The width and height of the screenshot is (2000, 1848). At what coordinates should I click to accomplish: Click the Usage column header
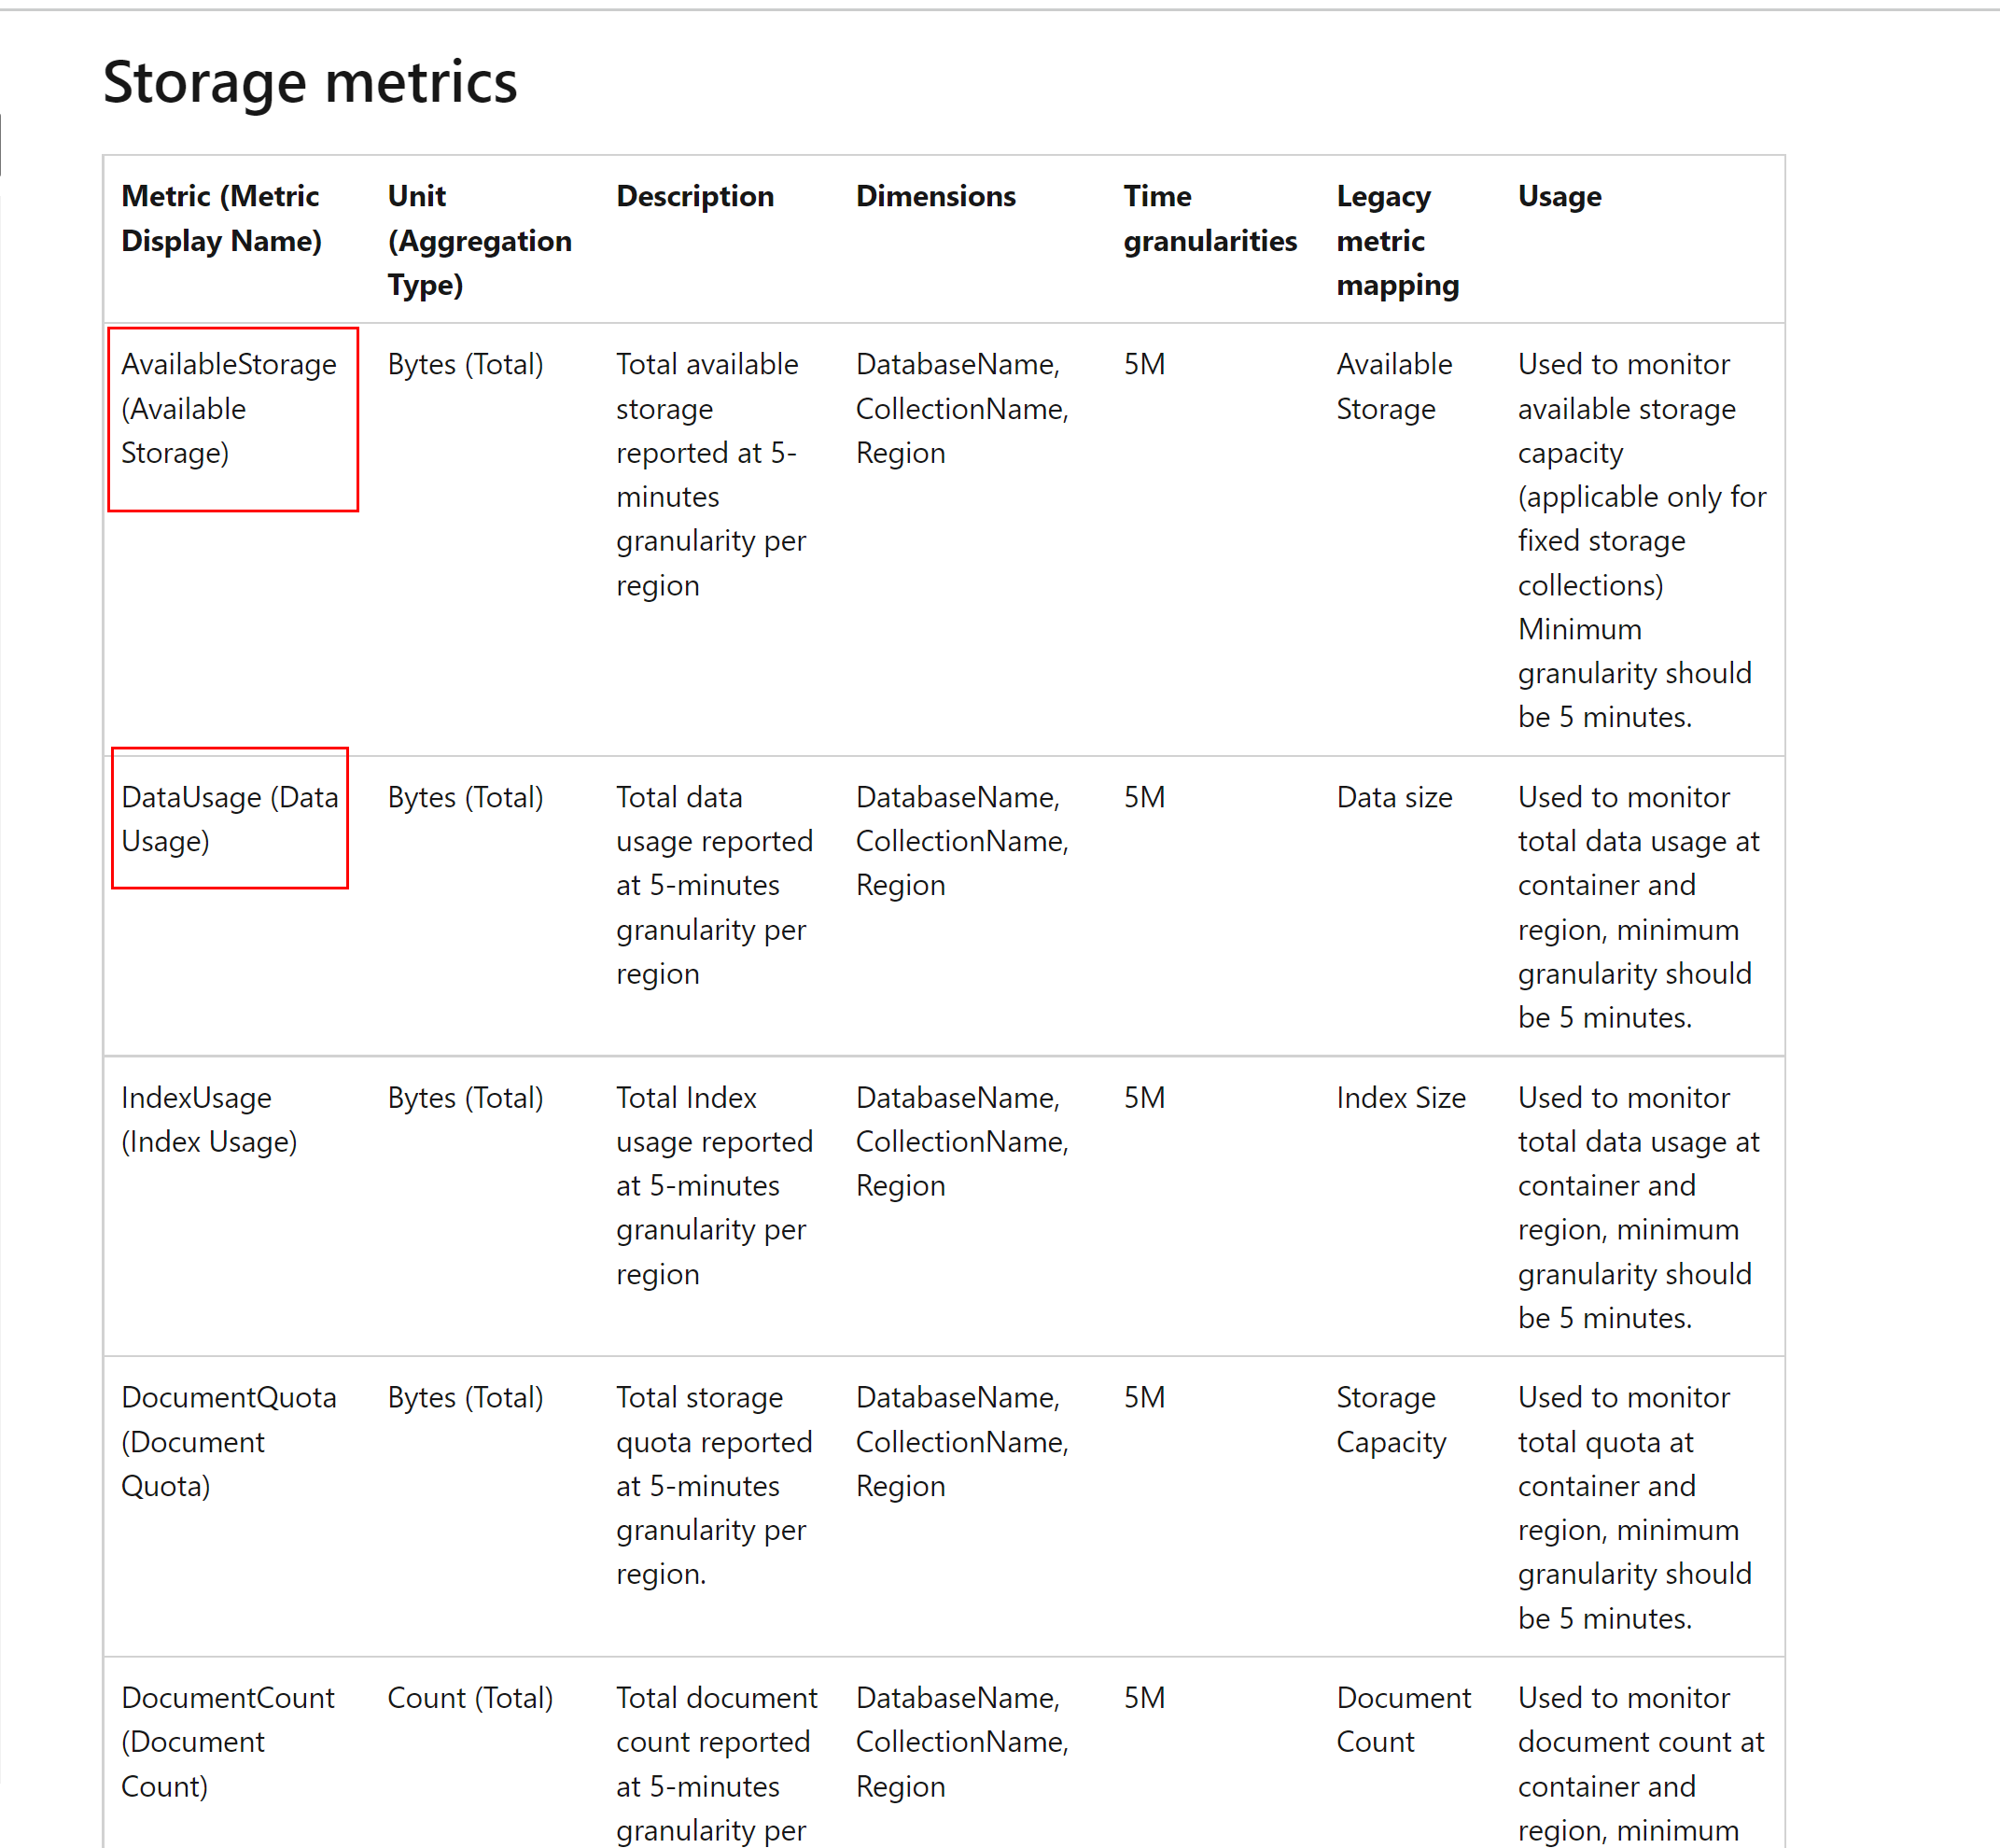1559,196
